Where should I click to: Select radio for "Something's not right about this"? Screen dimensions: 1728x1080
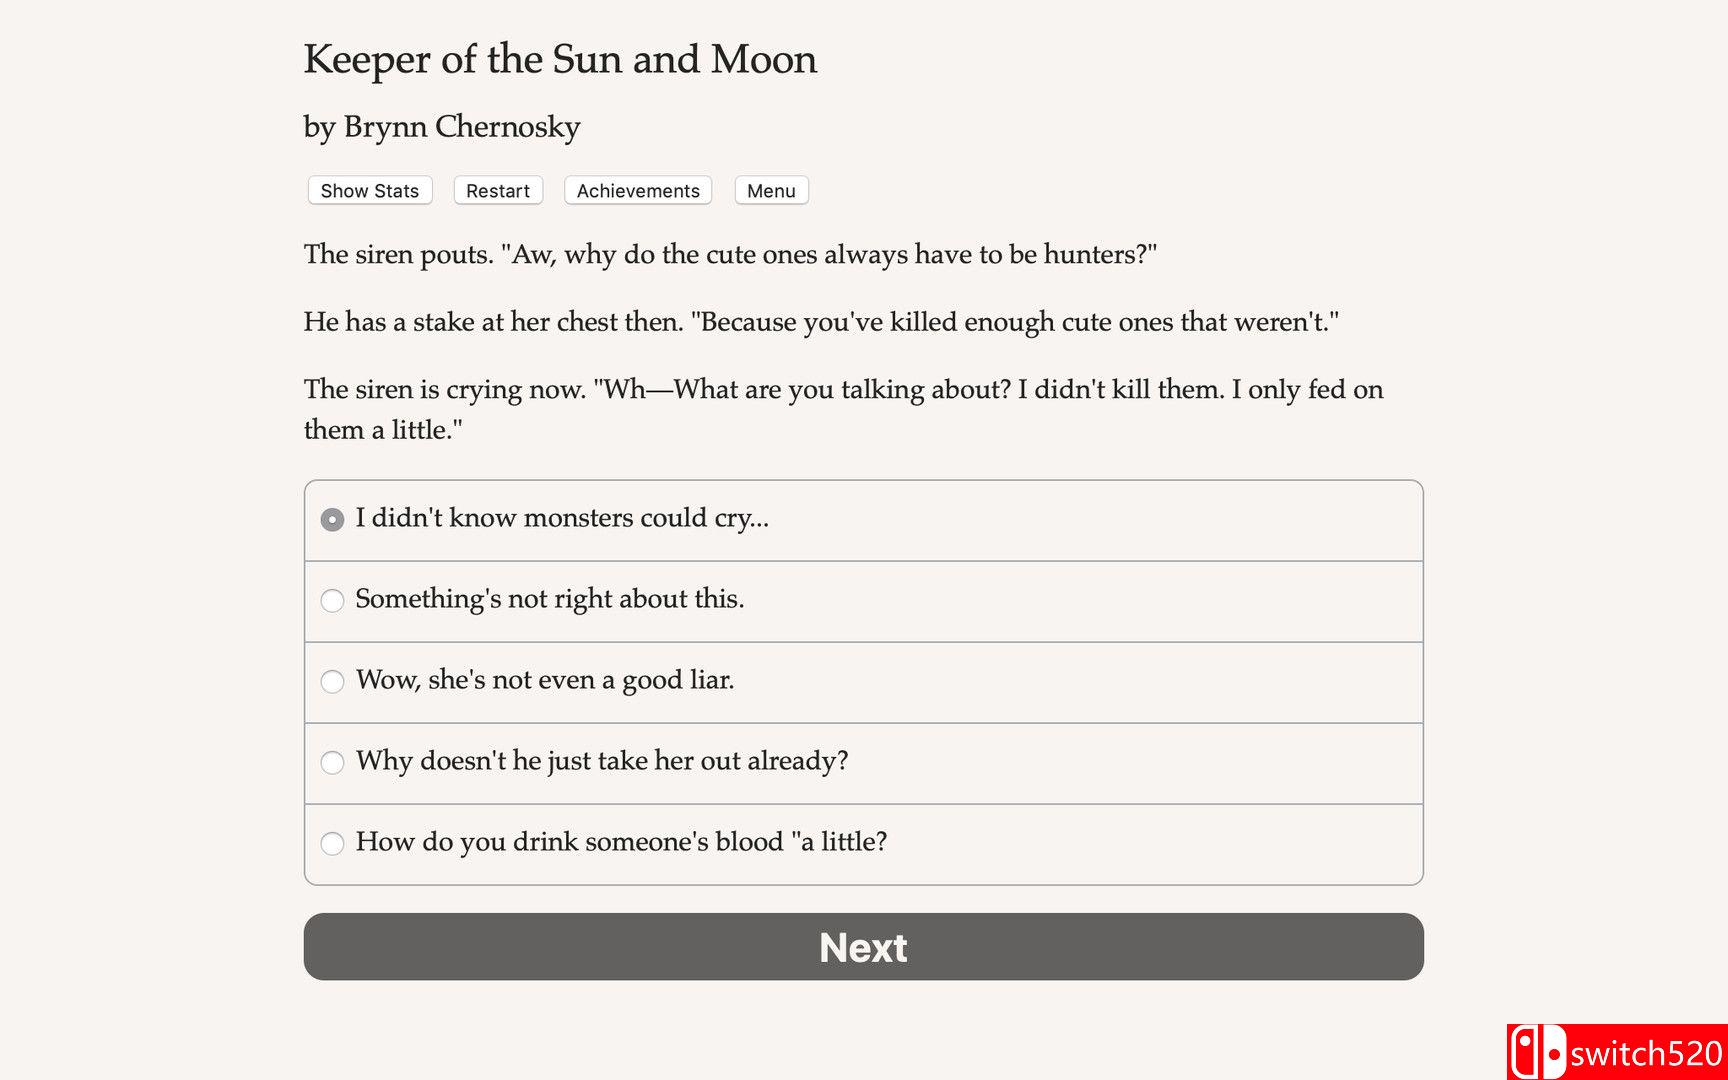point(332,600)
